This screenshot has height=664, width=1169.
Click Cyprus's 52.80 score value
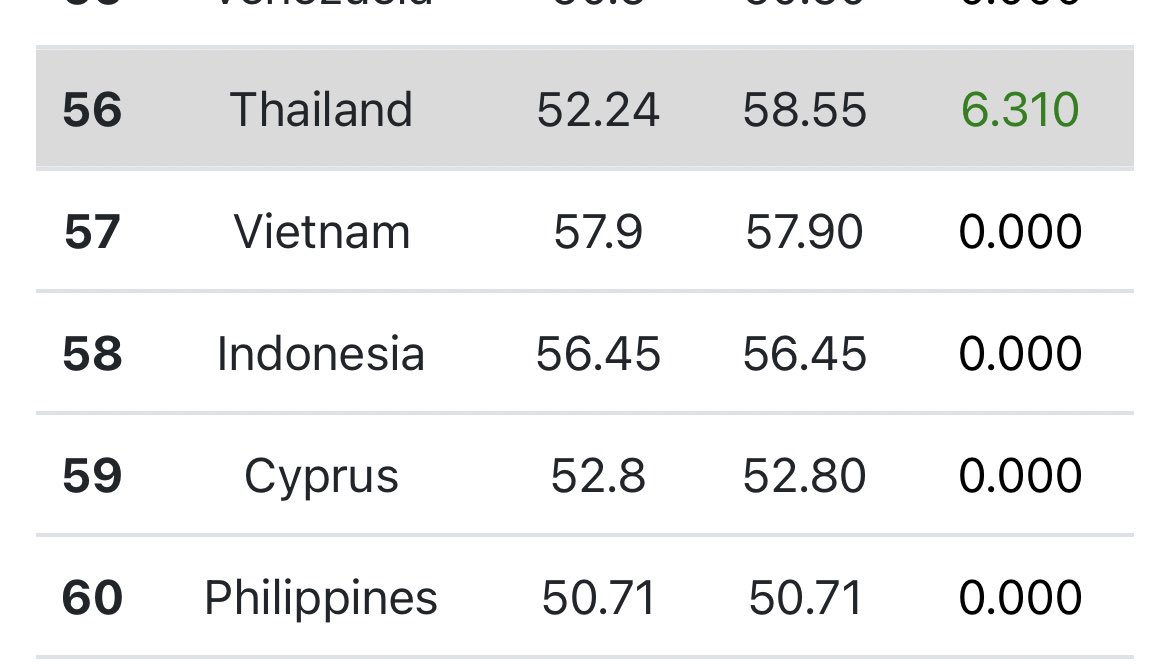tap(804, 476)
